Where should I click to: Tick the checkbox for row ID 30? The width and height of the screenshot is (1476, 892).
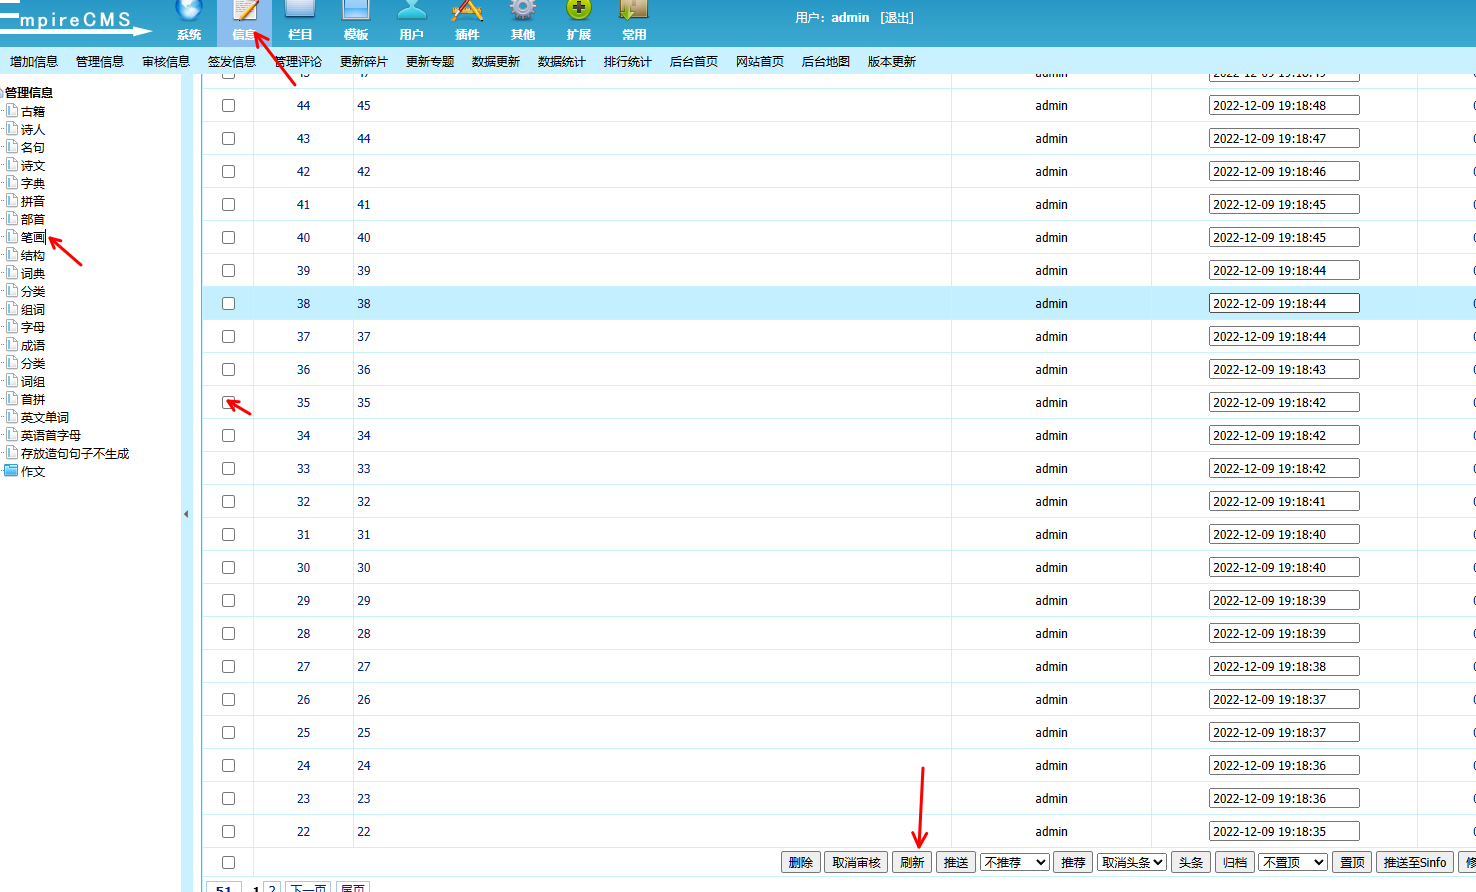(228, 567)
